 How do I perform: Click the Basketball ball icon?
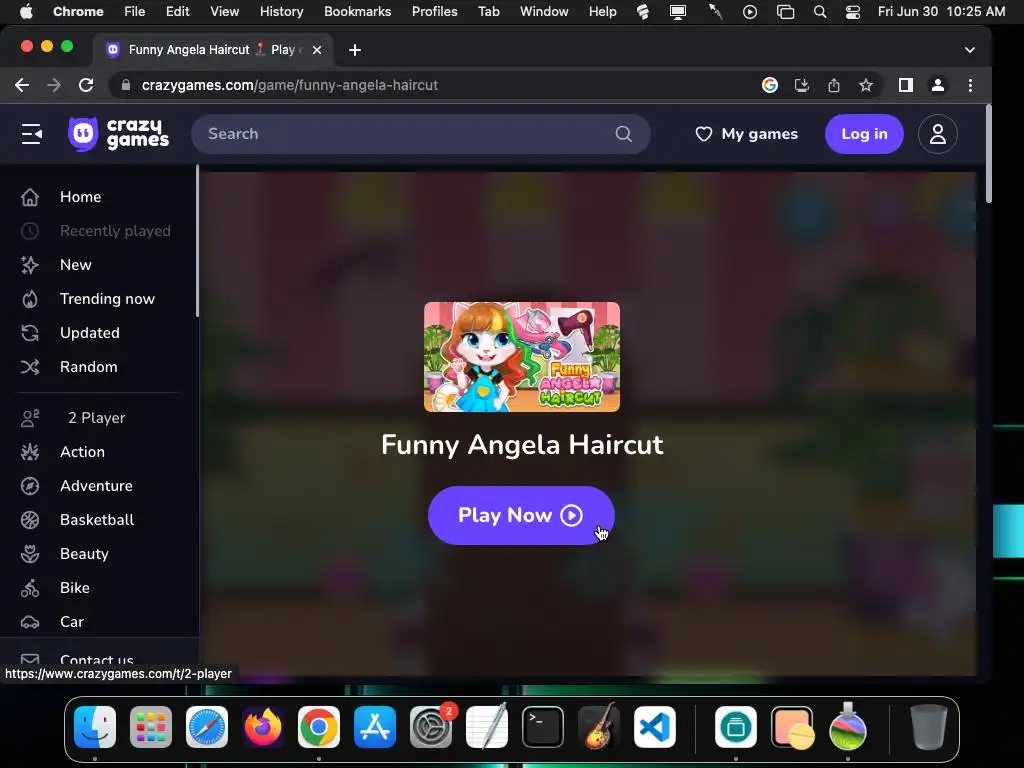tap(30, 520)
